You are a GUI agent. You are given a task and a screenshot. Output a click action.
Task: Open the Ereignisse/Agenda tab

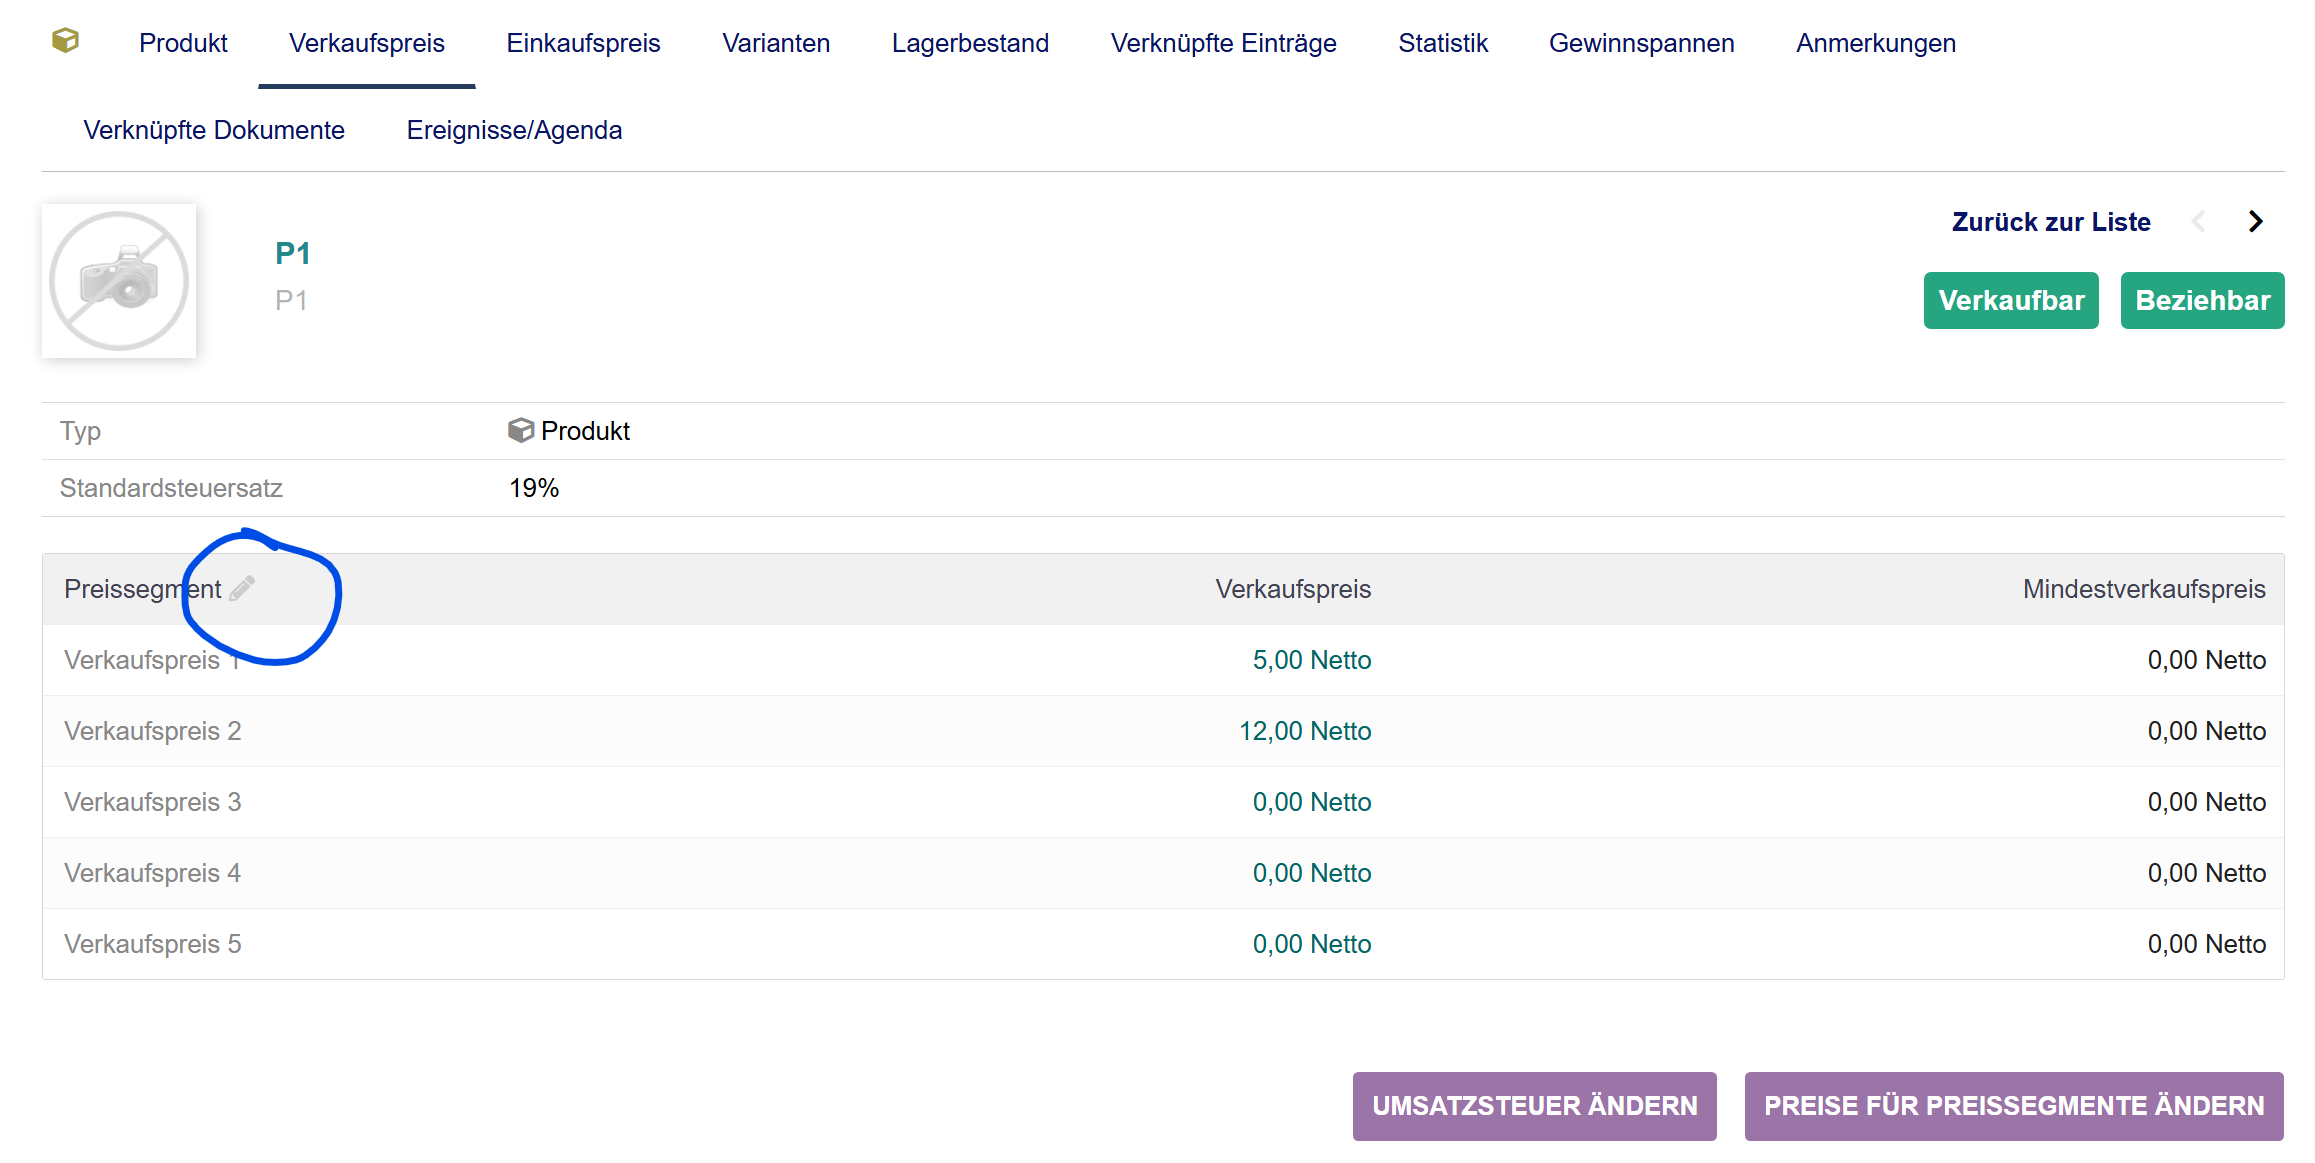[x=514, y=130]
